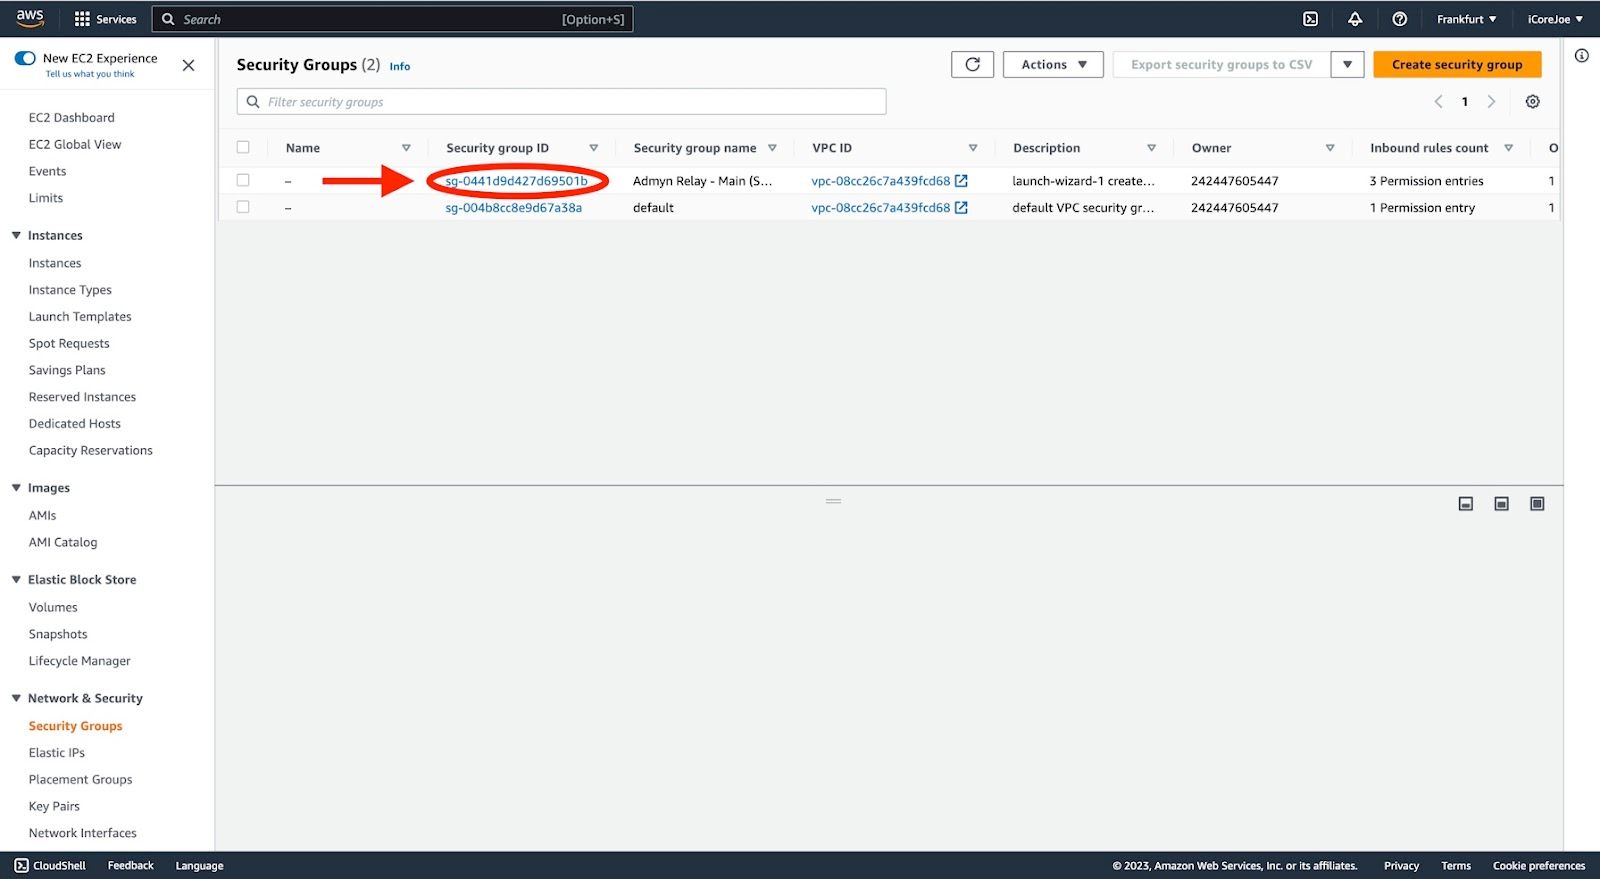Open the CloudShell icon in top bar

(x=1310, y=19)
